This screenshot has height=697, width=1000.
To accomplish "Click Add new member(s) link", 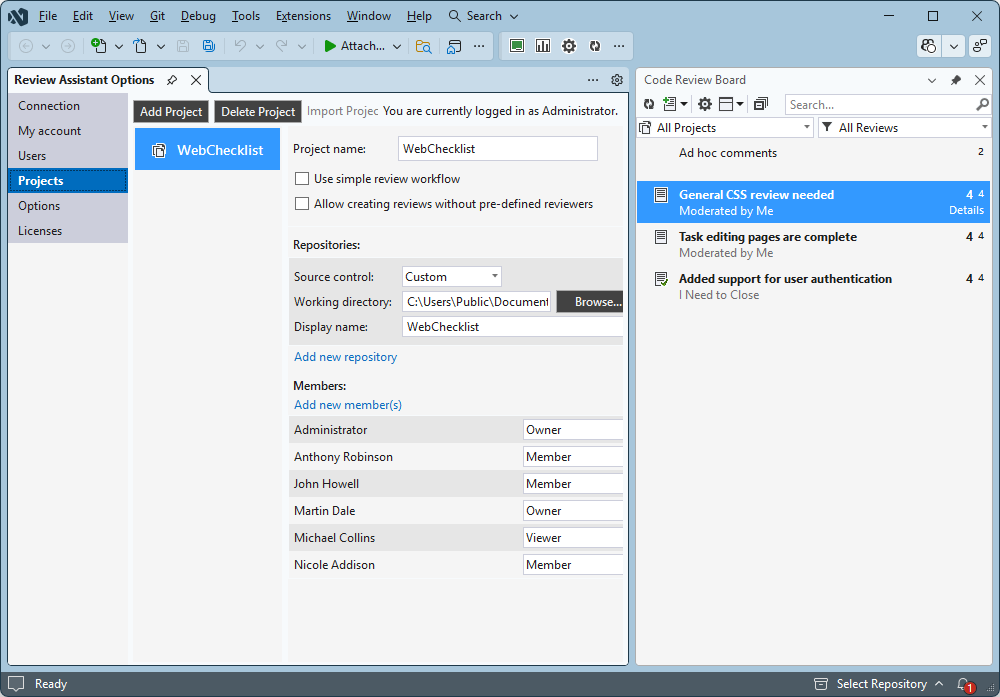I will pyautogui.click(x=348, y=405).
